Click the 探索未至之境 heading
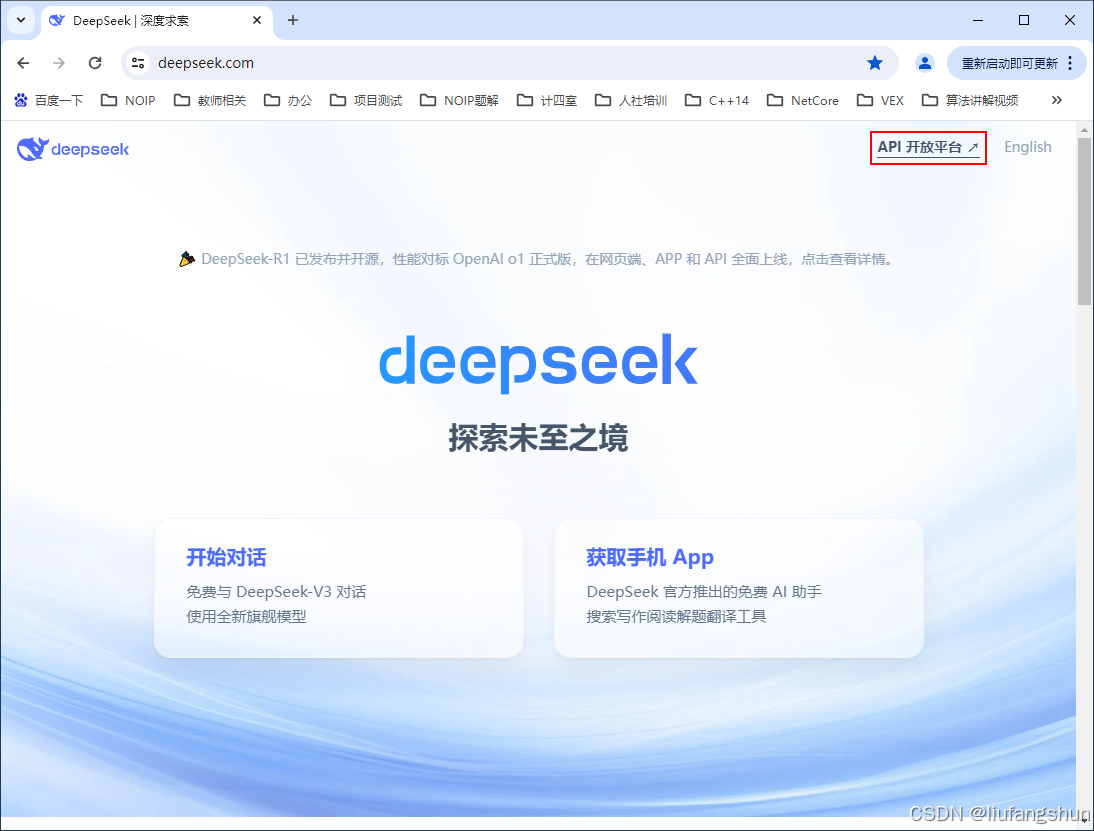Screen dimensions: 1094x831 (538, 438)
